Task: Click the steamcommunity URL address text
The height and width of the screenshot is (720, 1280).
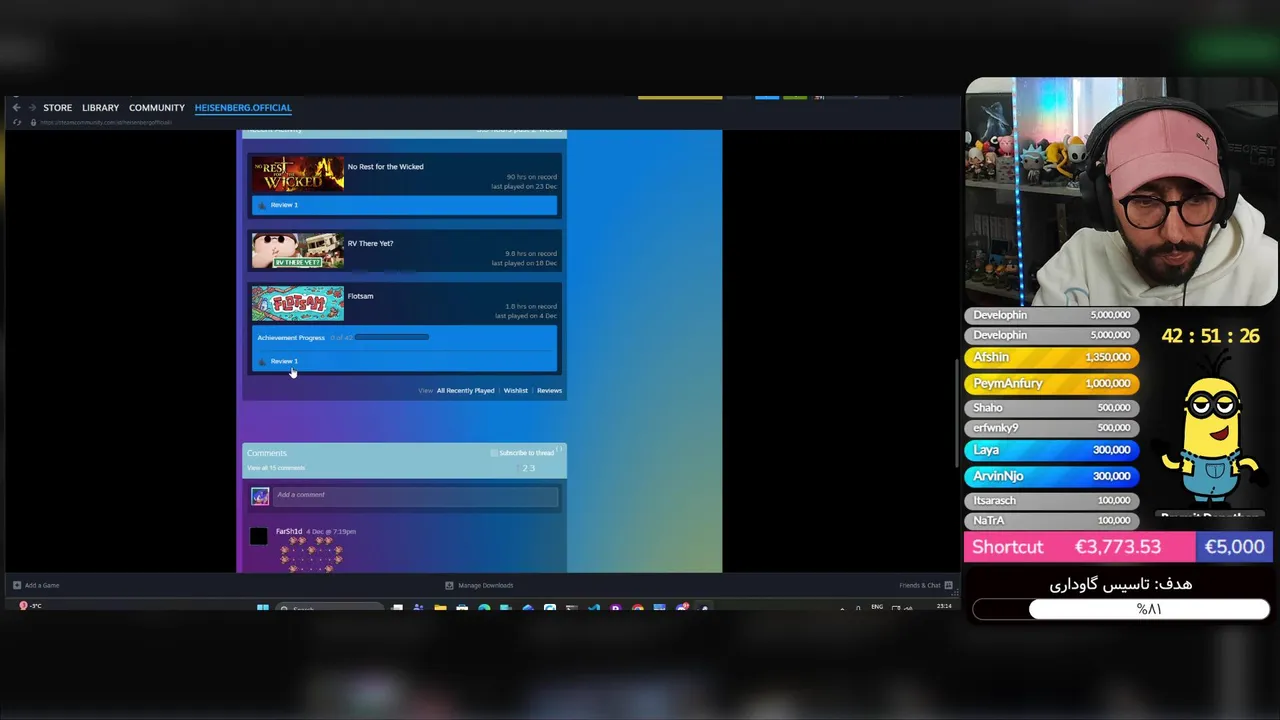Action: click(106, 122)
